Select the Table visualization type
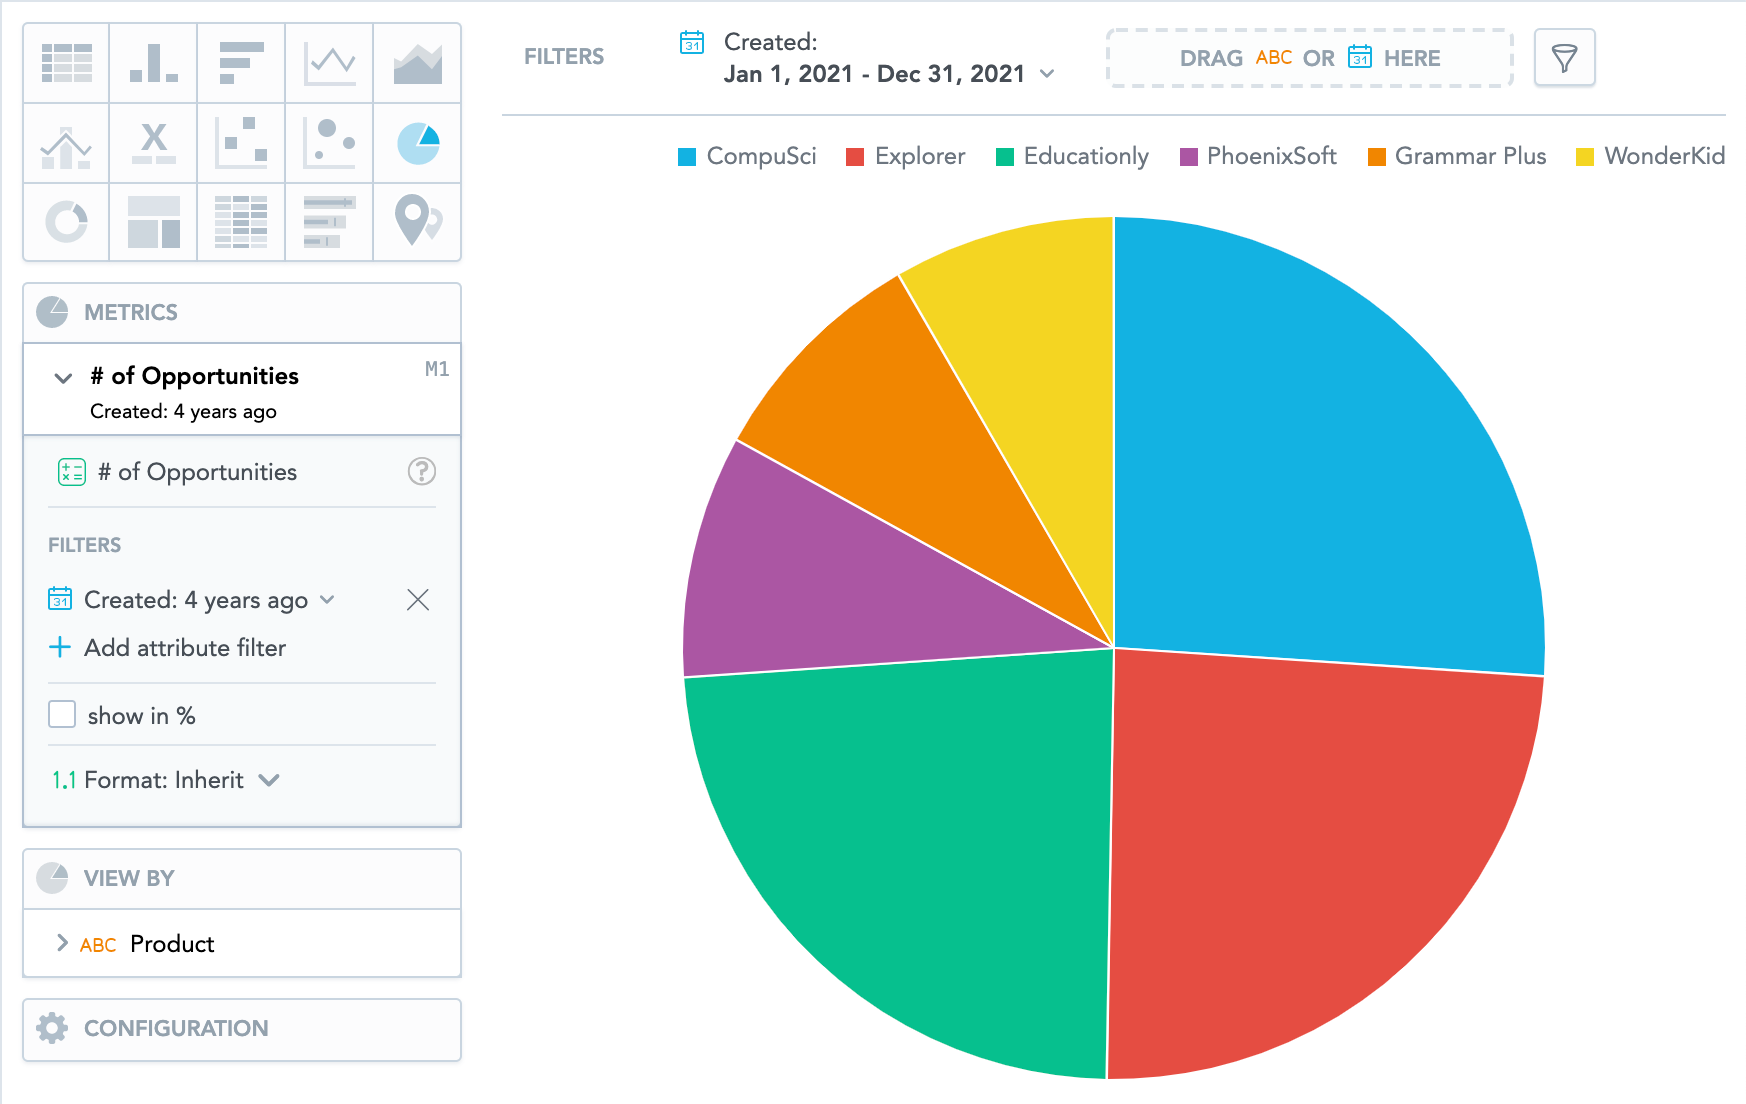Viewport: 1746px width, 1104px height. click(64, 63)
